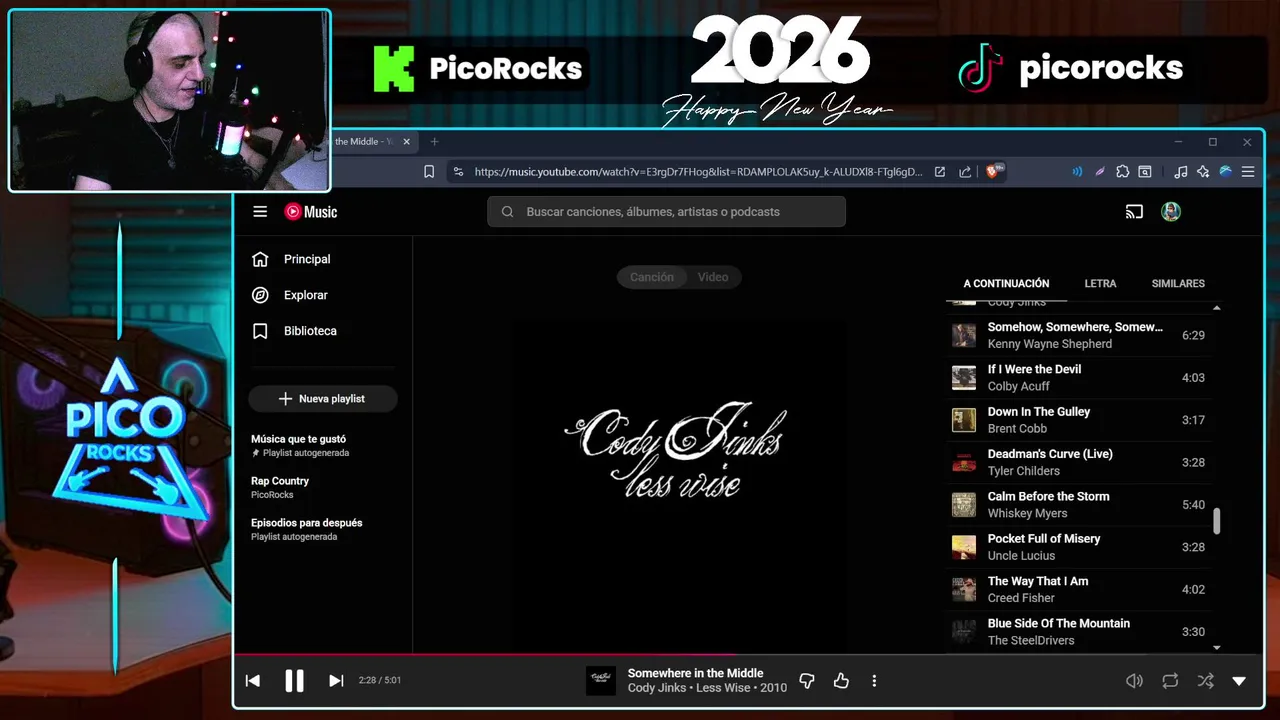Close the Somewhere in the Middle browser tab

(x=406, y=142)
